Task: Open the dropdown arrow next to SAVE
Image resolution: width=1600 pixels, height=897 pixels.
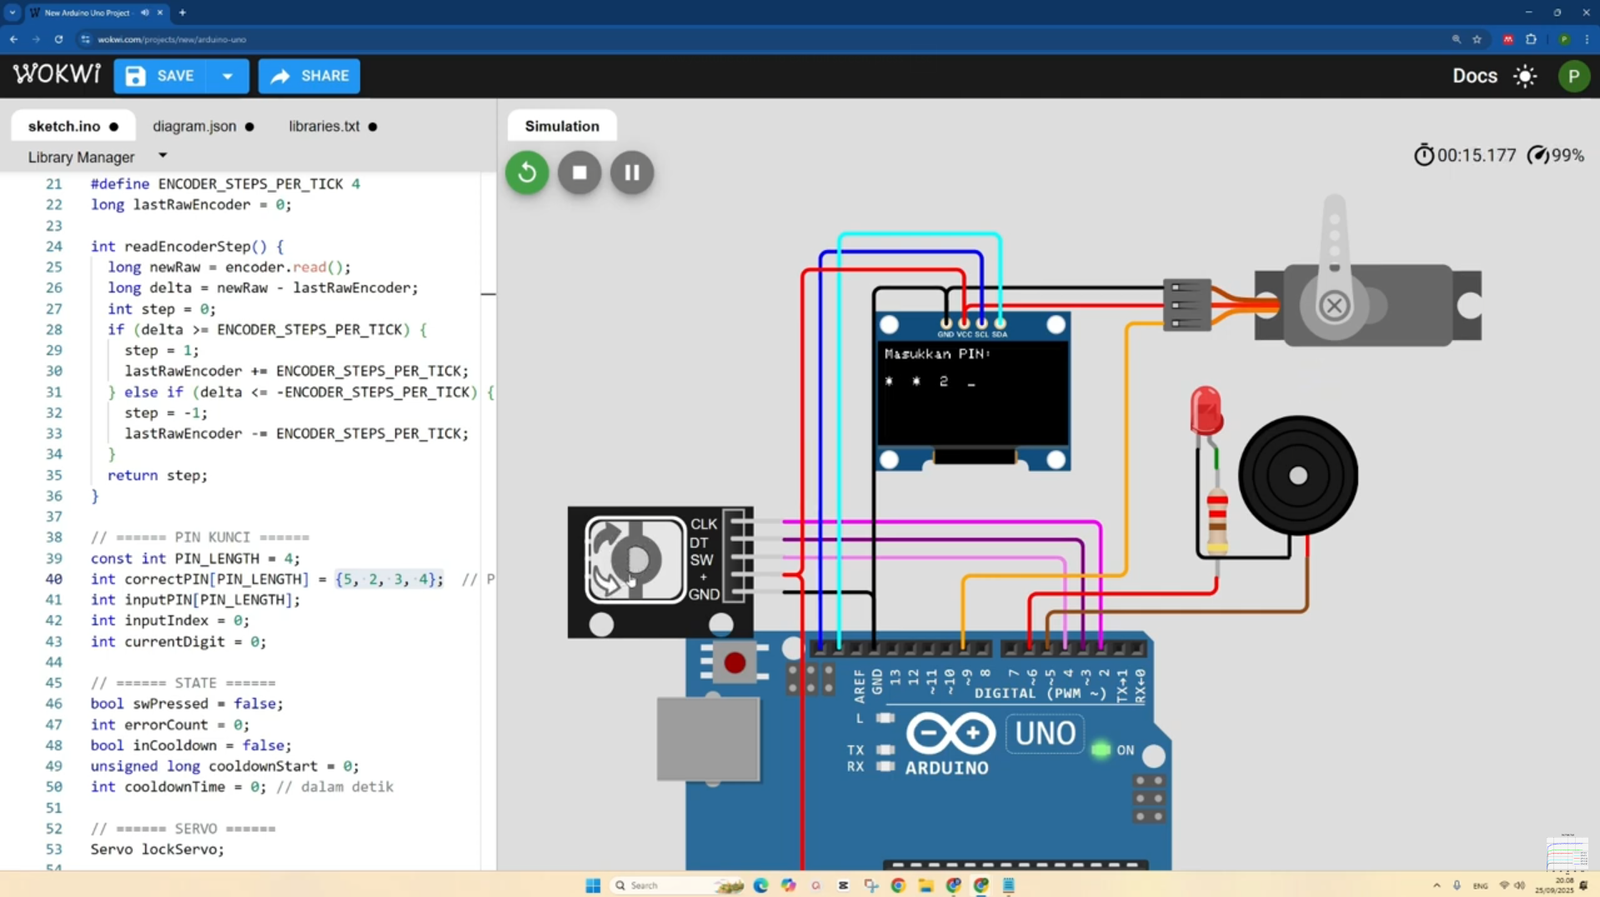Action: pos(228,76)
